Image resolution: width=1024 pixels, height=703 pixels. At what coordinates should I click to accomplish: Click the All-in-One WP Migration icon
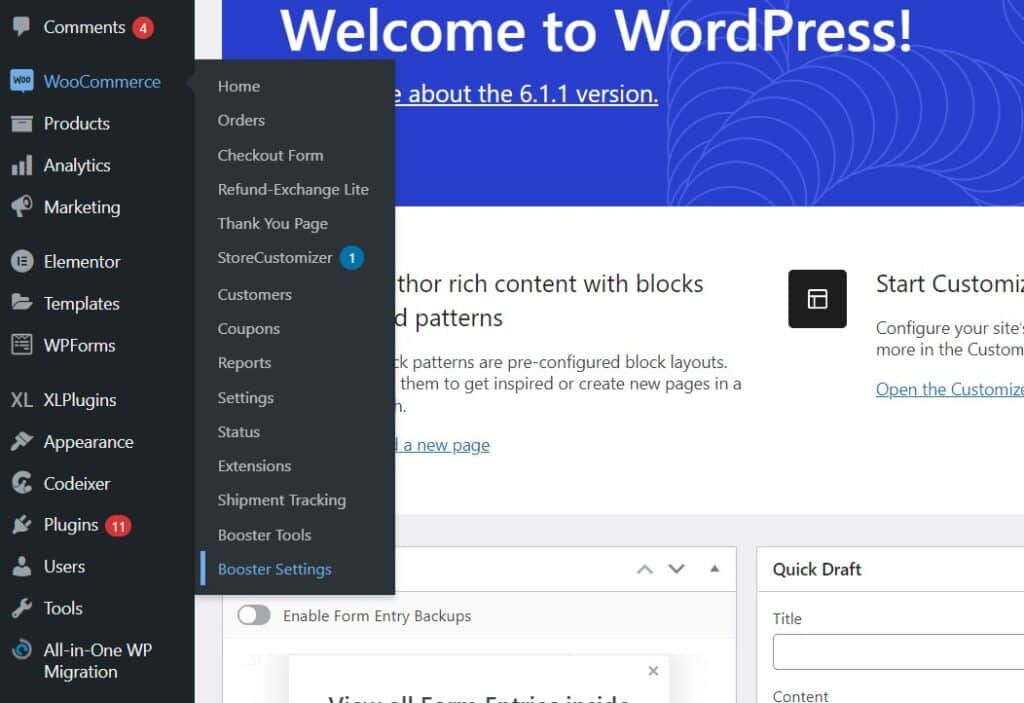tap(22, 649)
